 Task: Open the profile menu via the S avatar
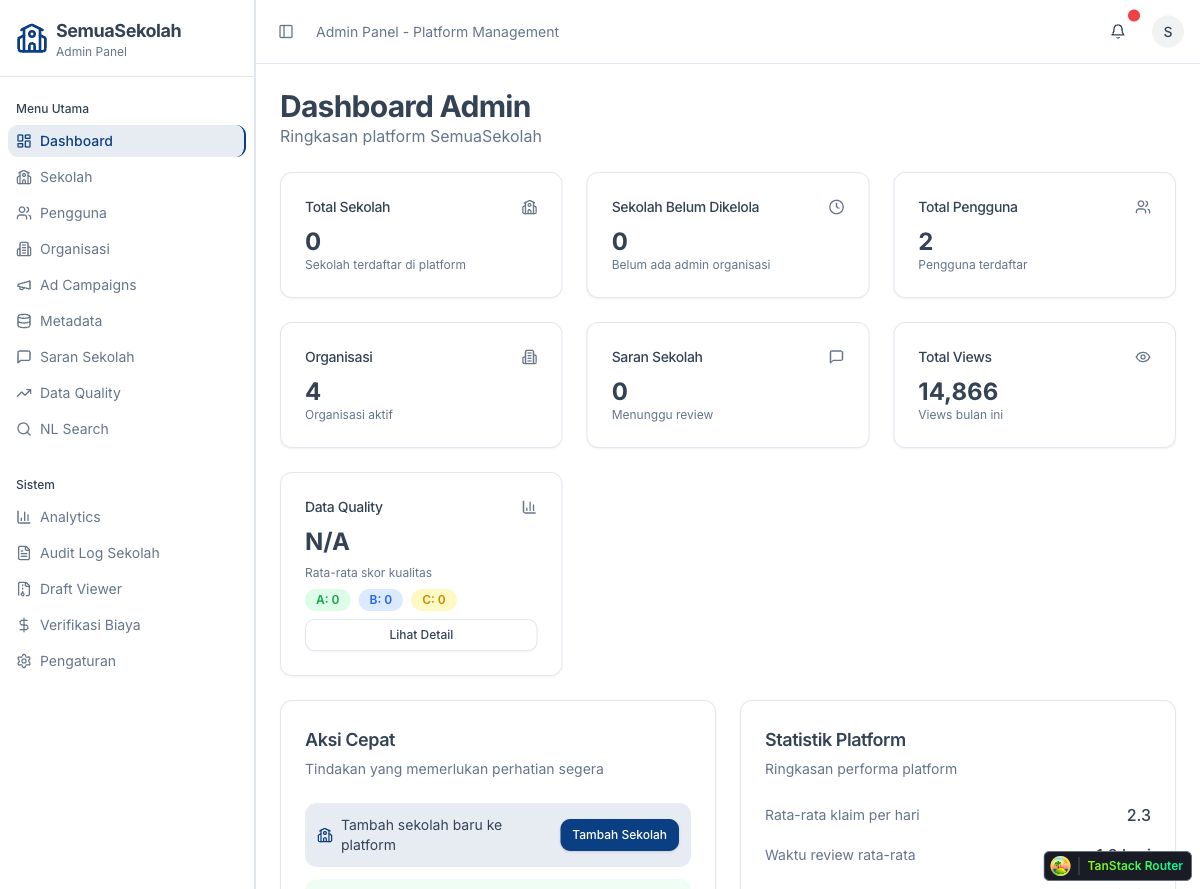1167,32
